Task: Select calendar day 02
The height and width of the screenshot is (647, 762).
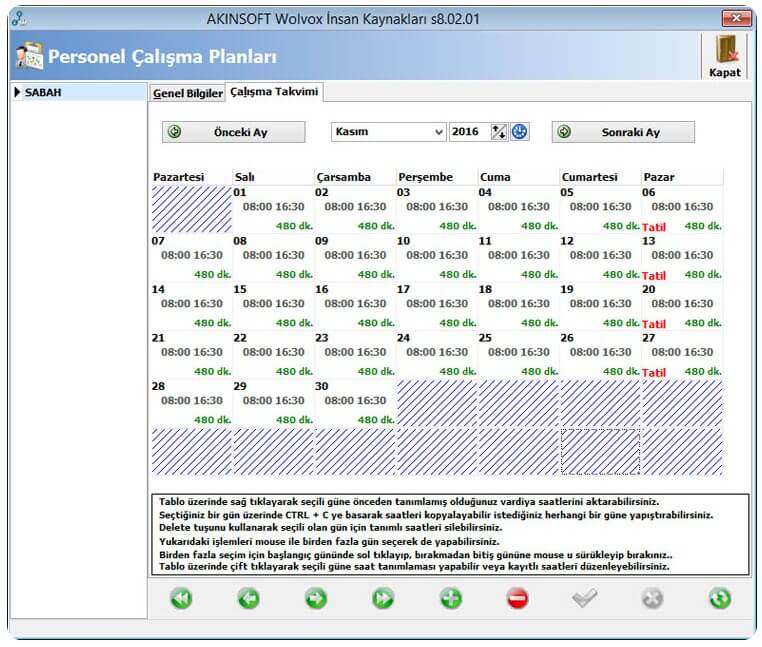Action: click(x=355, y=209)
